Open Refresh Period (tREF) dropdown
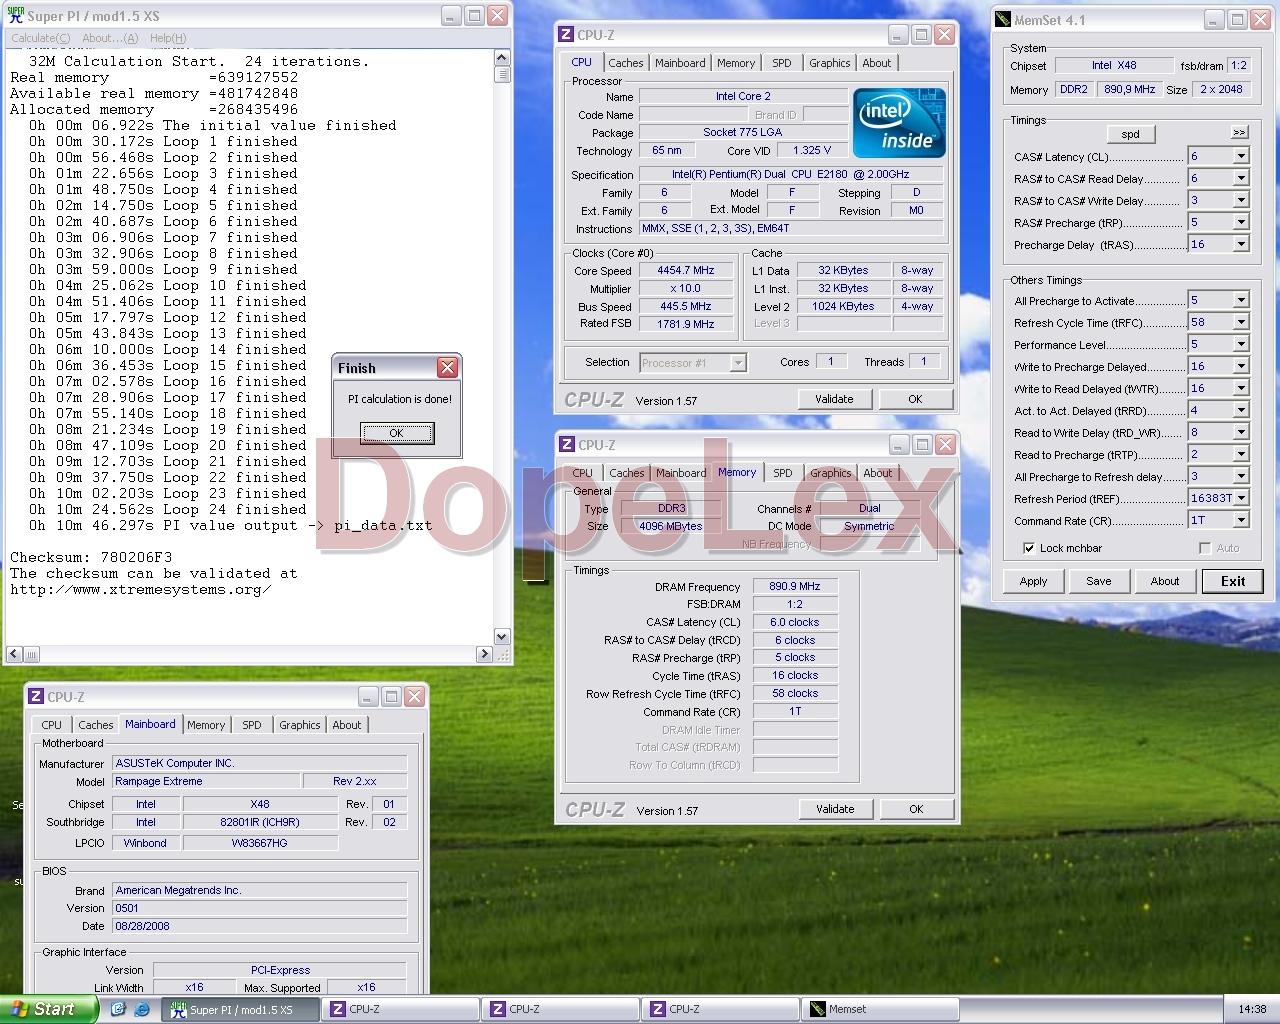 (1241, 498)
